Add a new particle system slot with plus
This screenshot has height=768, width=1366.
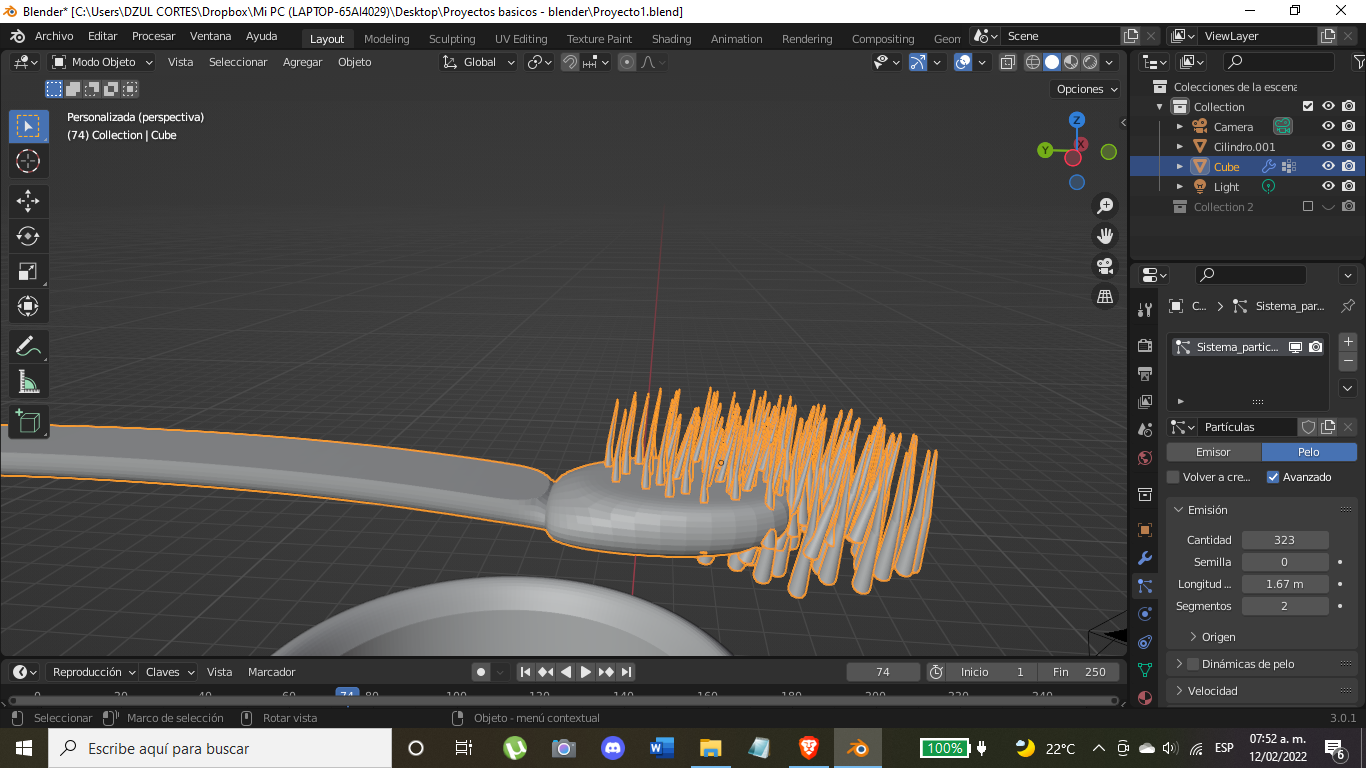[x=1348, y=342]
